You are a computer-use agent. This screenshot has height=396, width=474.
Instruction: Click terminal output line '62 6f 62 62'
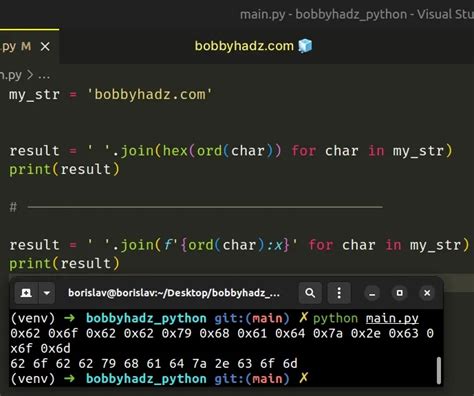pyautogui.click(x=154, y=364)
